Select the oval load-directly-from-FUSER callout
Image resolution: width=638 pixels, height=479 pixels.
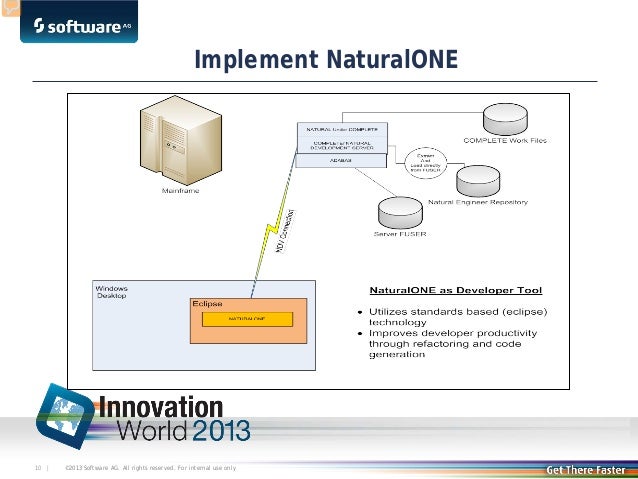tap(426, 163)
